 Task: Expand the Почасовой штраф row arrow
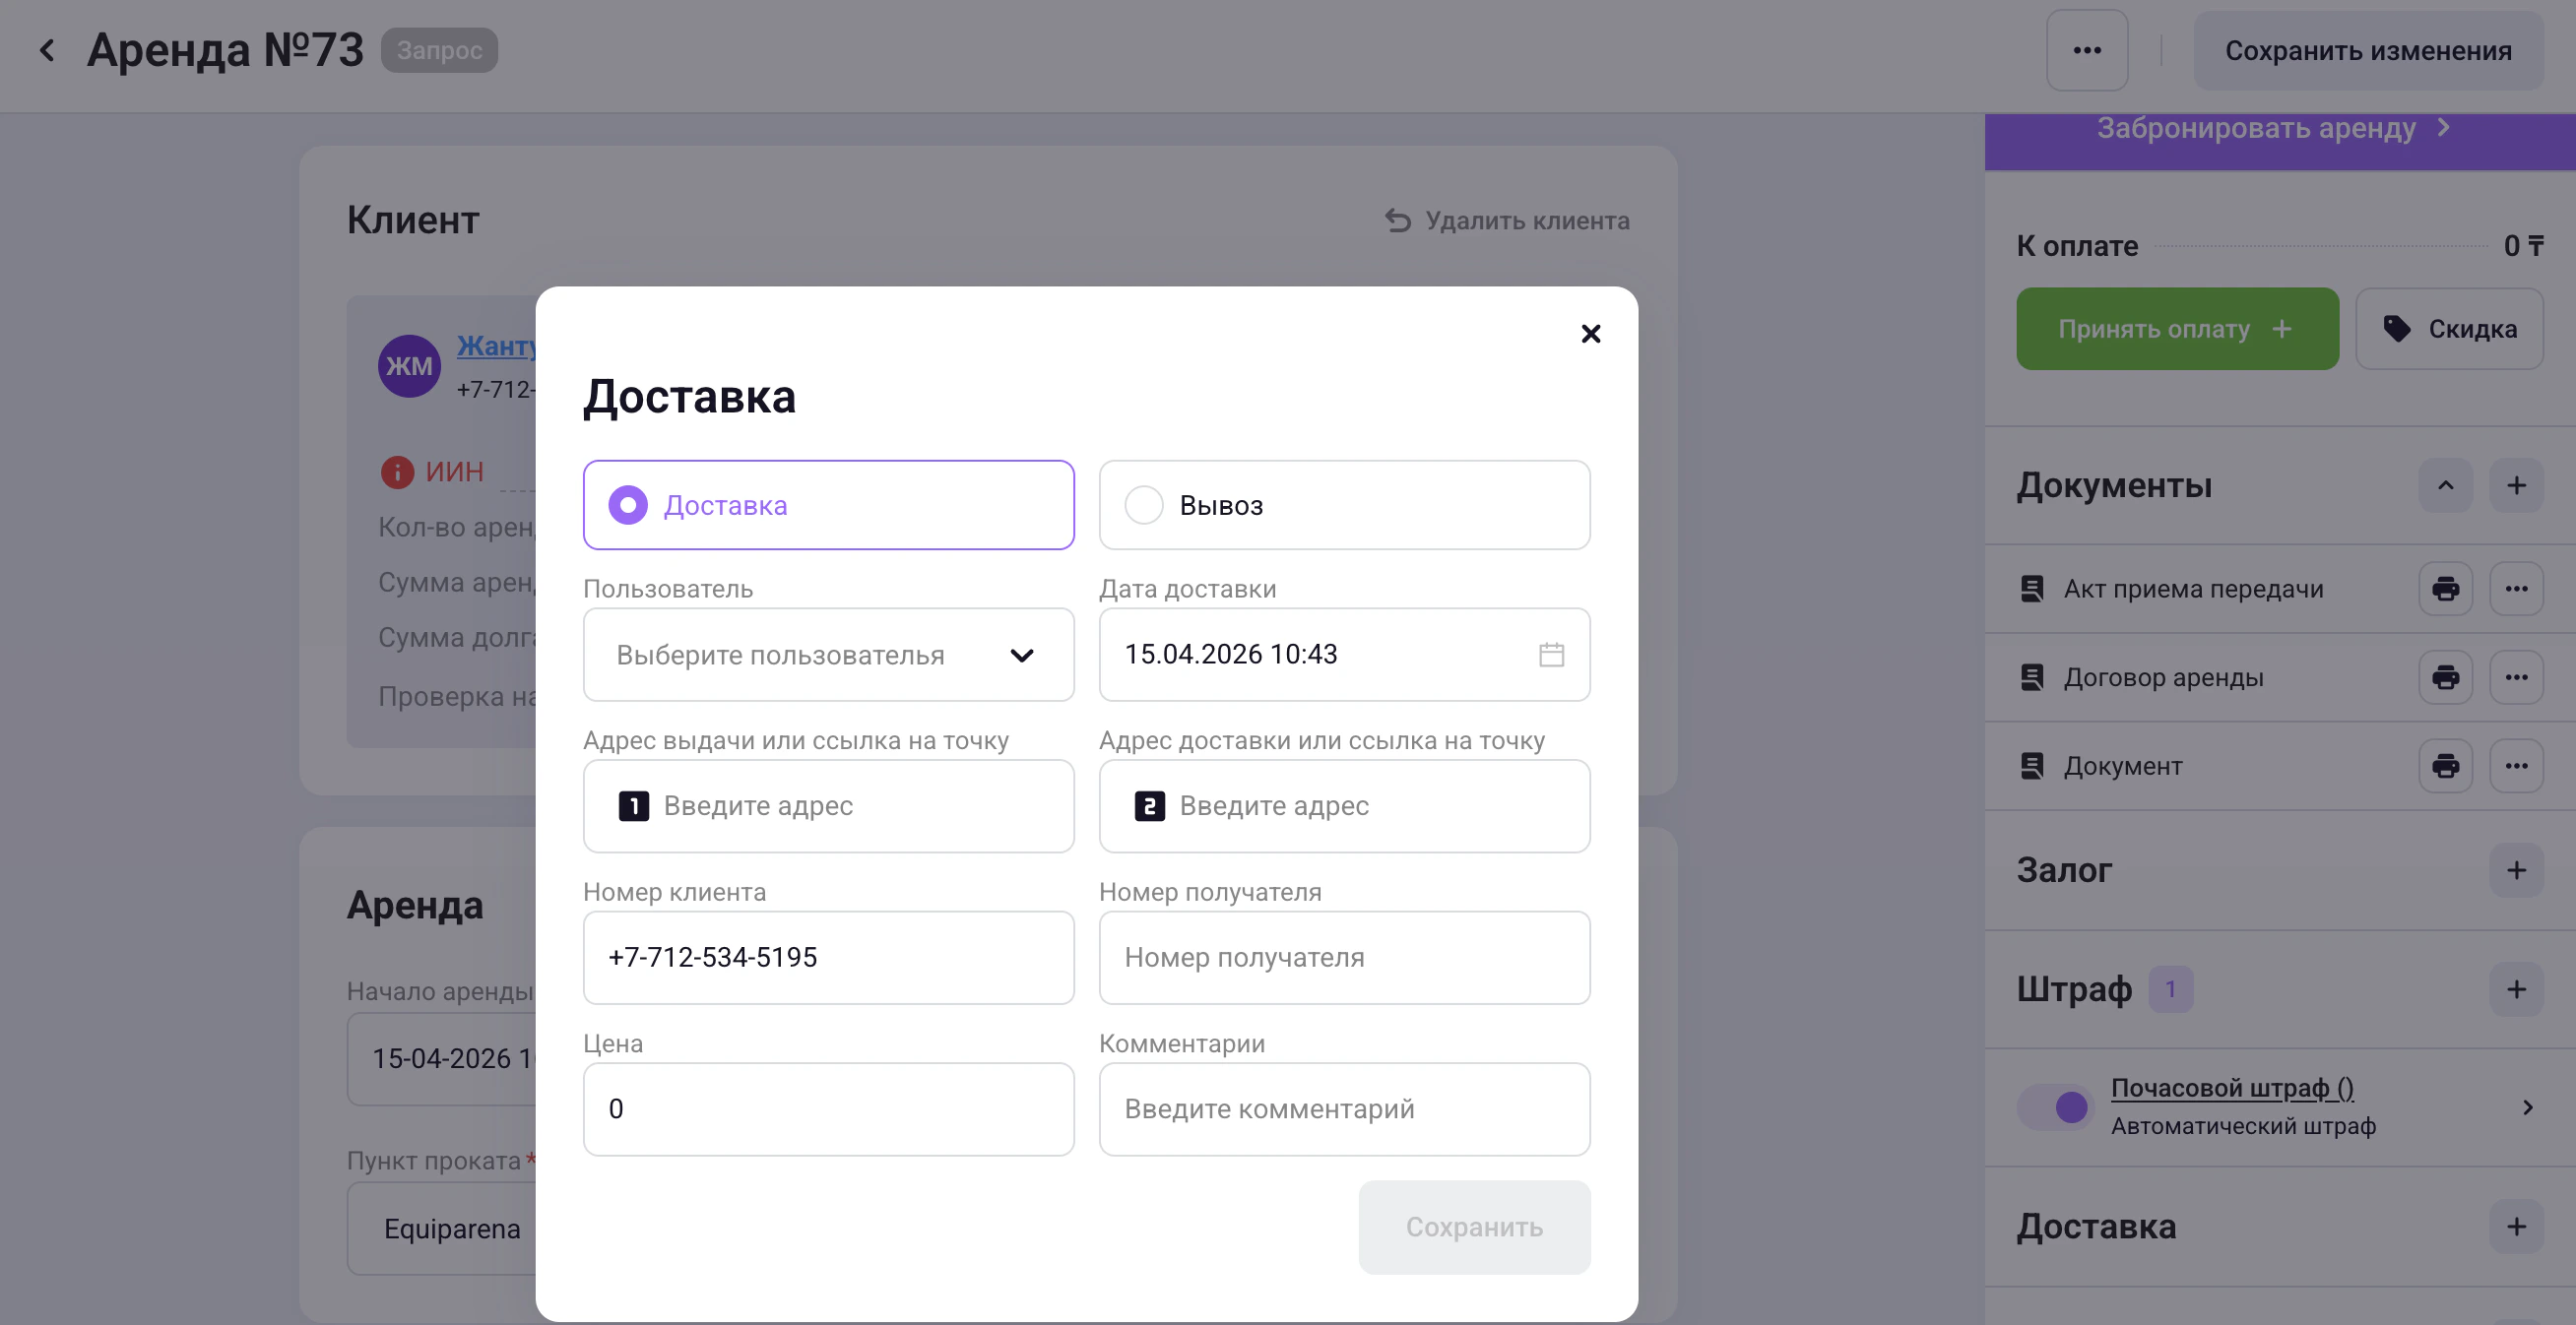tap(2527, 1107)
